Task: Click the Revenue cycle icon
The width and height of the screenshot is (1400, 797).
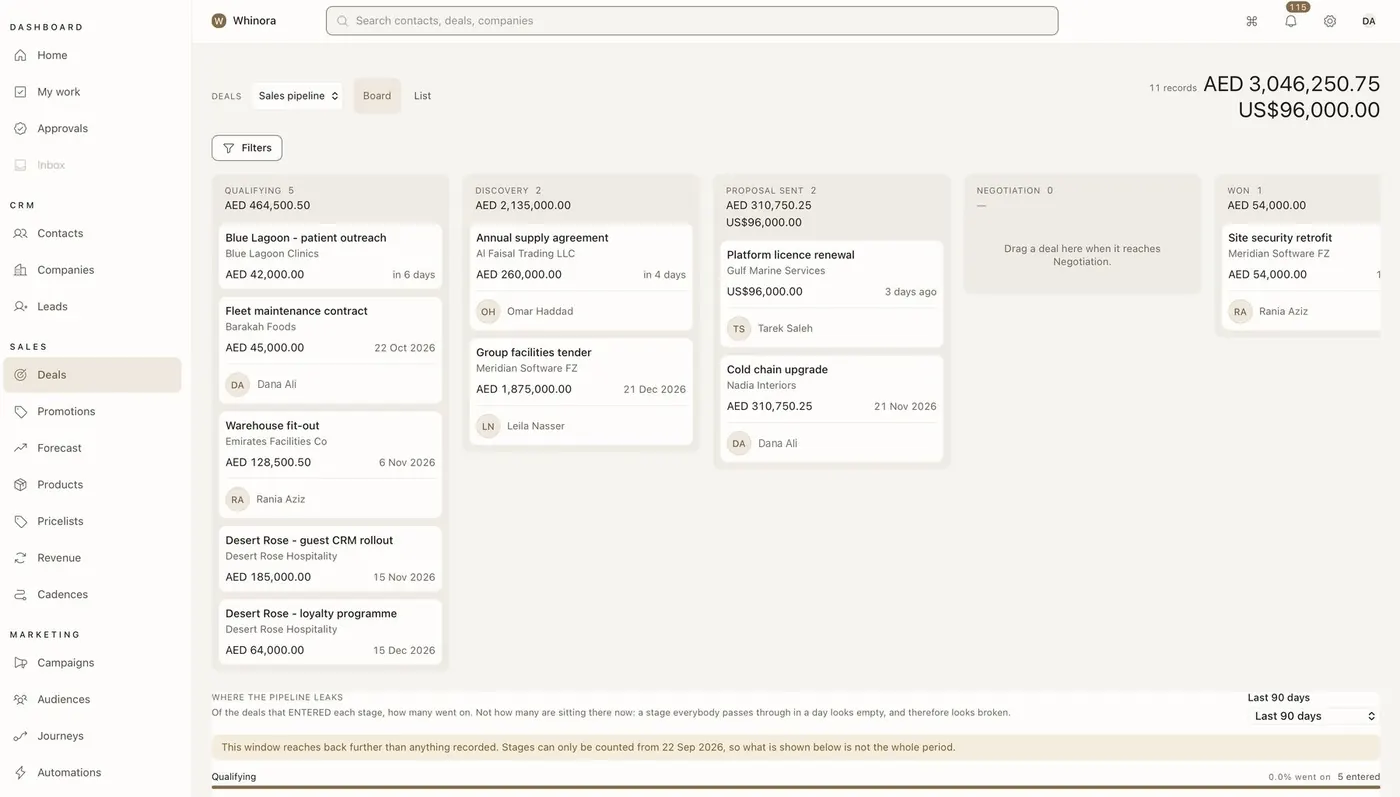Action: coord(20,558)
